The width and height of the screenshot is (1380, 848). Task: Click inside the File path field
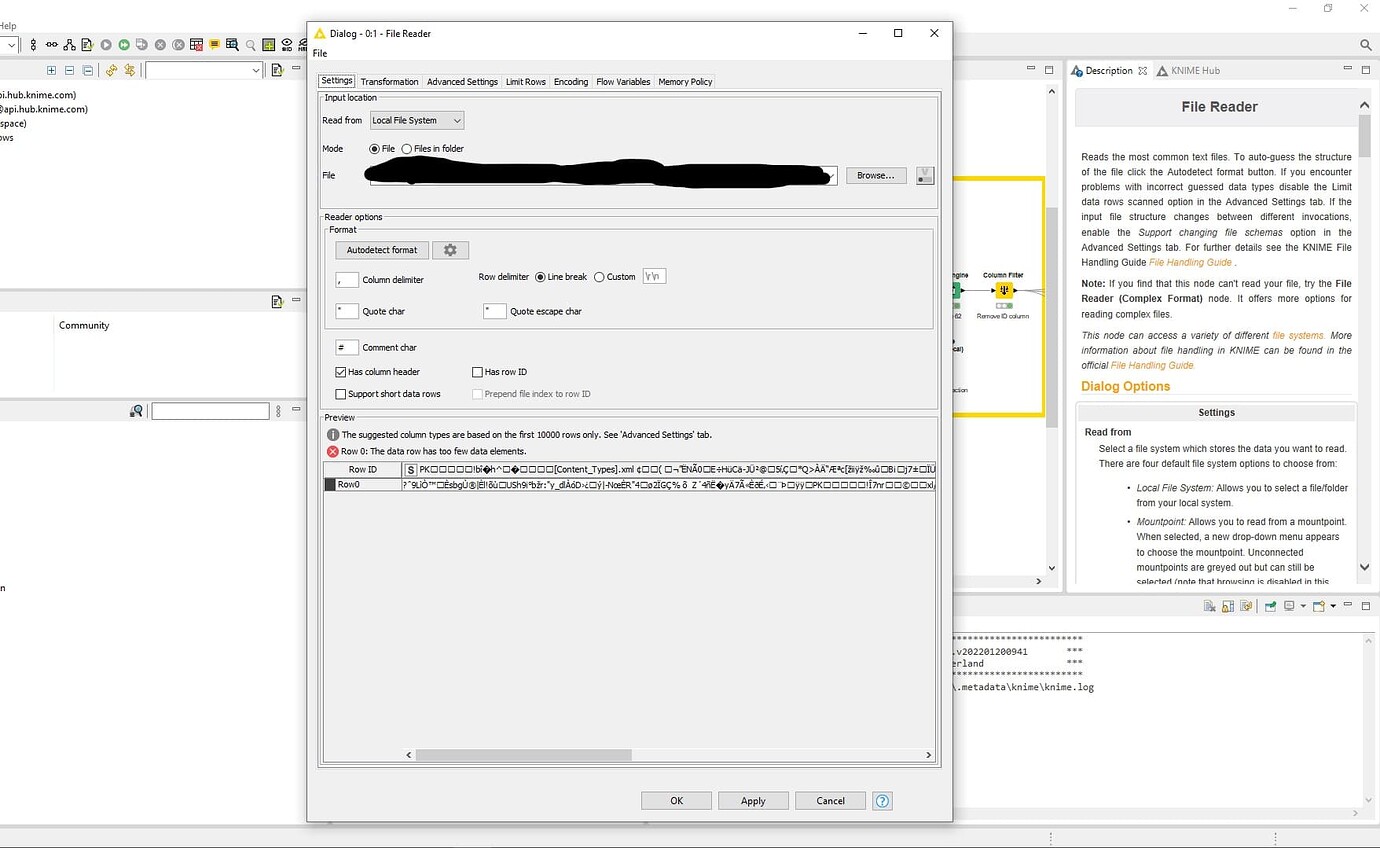pos(600,175)
